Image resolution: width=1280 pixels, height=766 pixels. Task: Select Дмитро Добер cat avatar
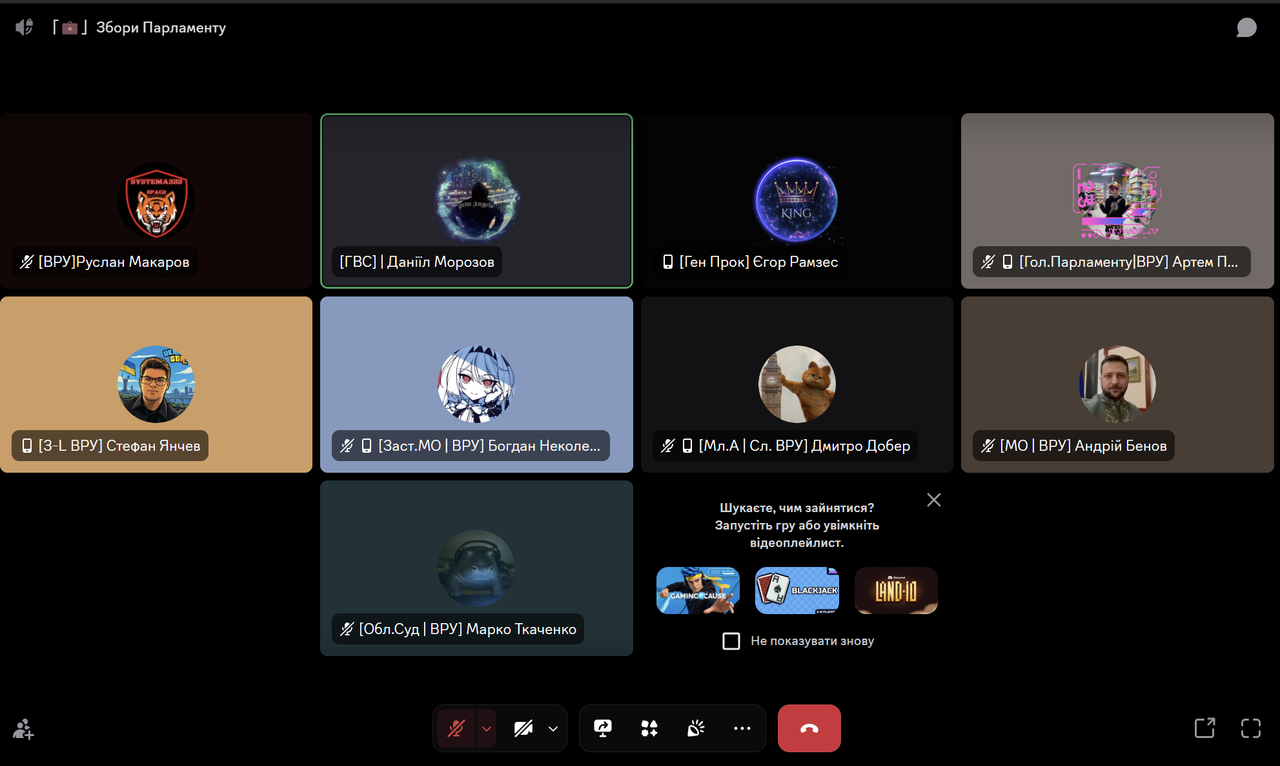click(x=796, y=384)
